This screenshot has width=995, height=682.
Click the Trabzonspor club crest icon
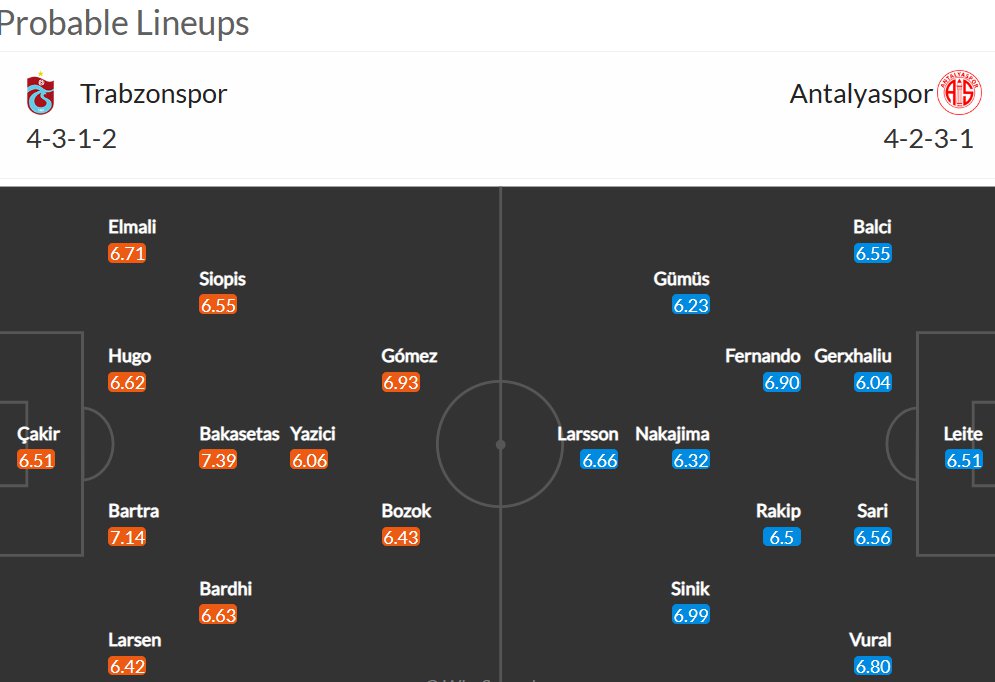[x=40, y=93]
